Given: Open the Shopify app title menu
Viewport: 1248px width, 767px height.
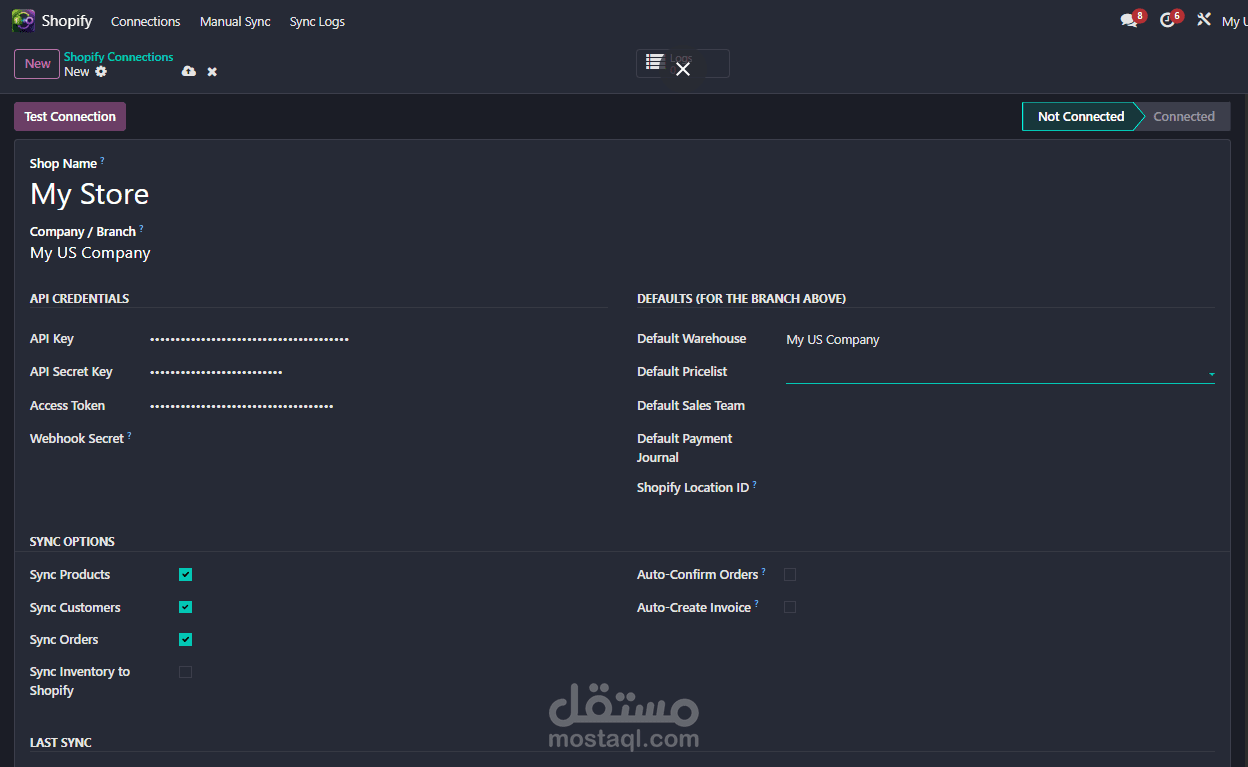Looking at the screenshot, I should pyautogui.click(x=67, y=21).
